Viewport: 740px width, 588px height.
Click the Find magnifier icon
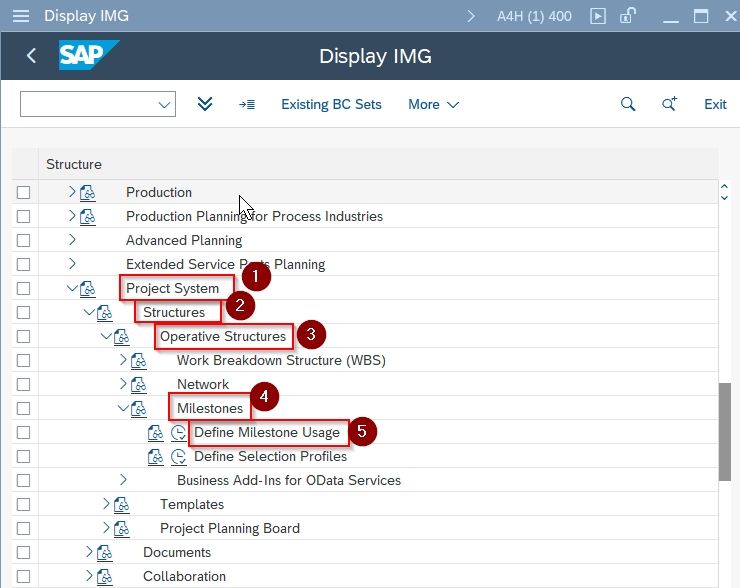(628, 104)
